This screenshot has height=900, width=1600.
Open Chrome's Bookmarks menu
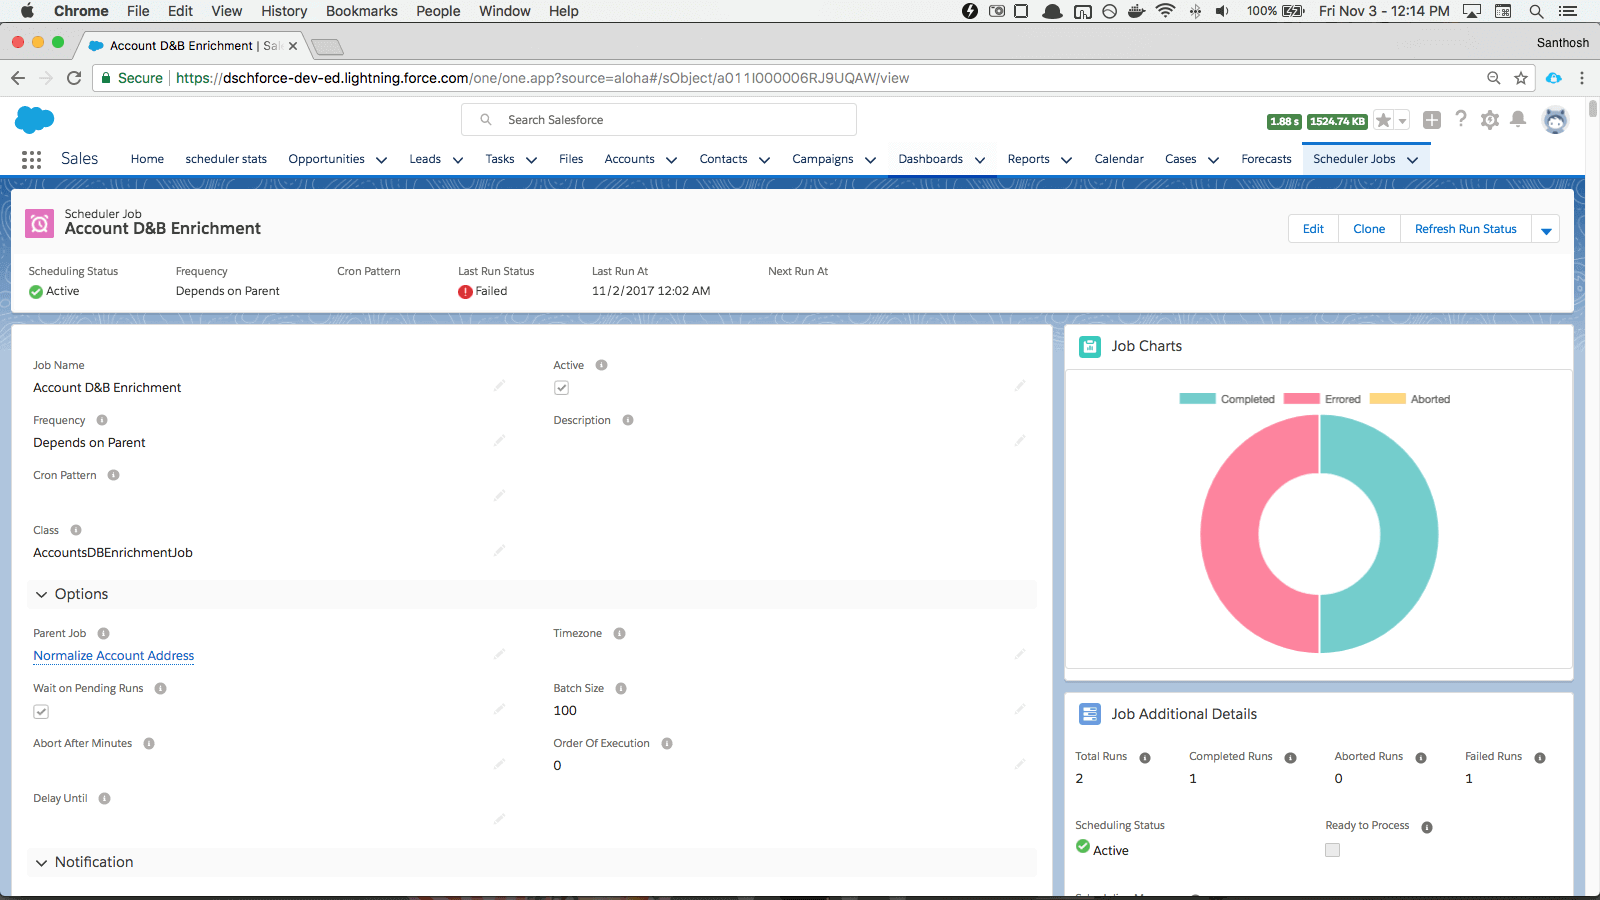pyautogui.click(x=361, y=11)
